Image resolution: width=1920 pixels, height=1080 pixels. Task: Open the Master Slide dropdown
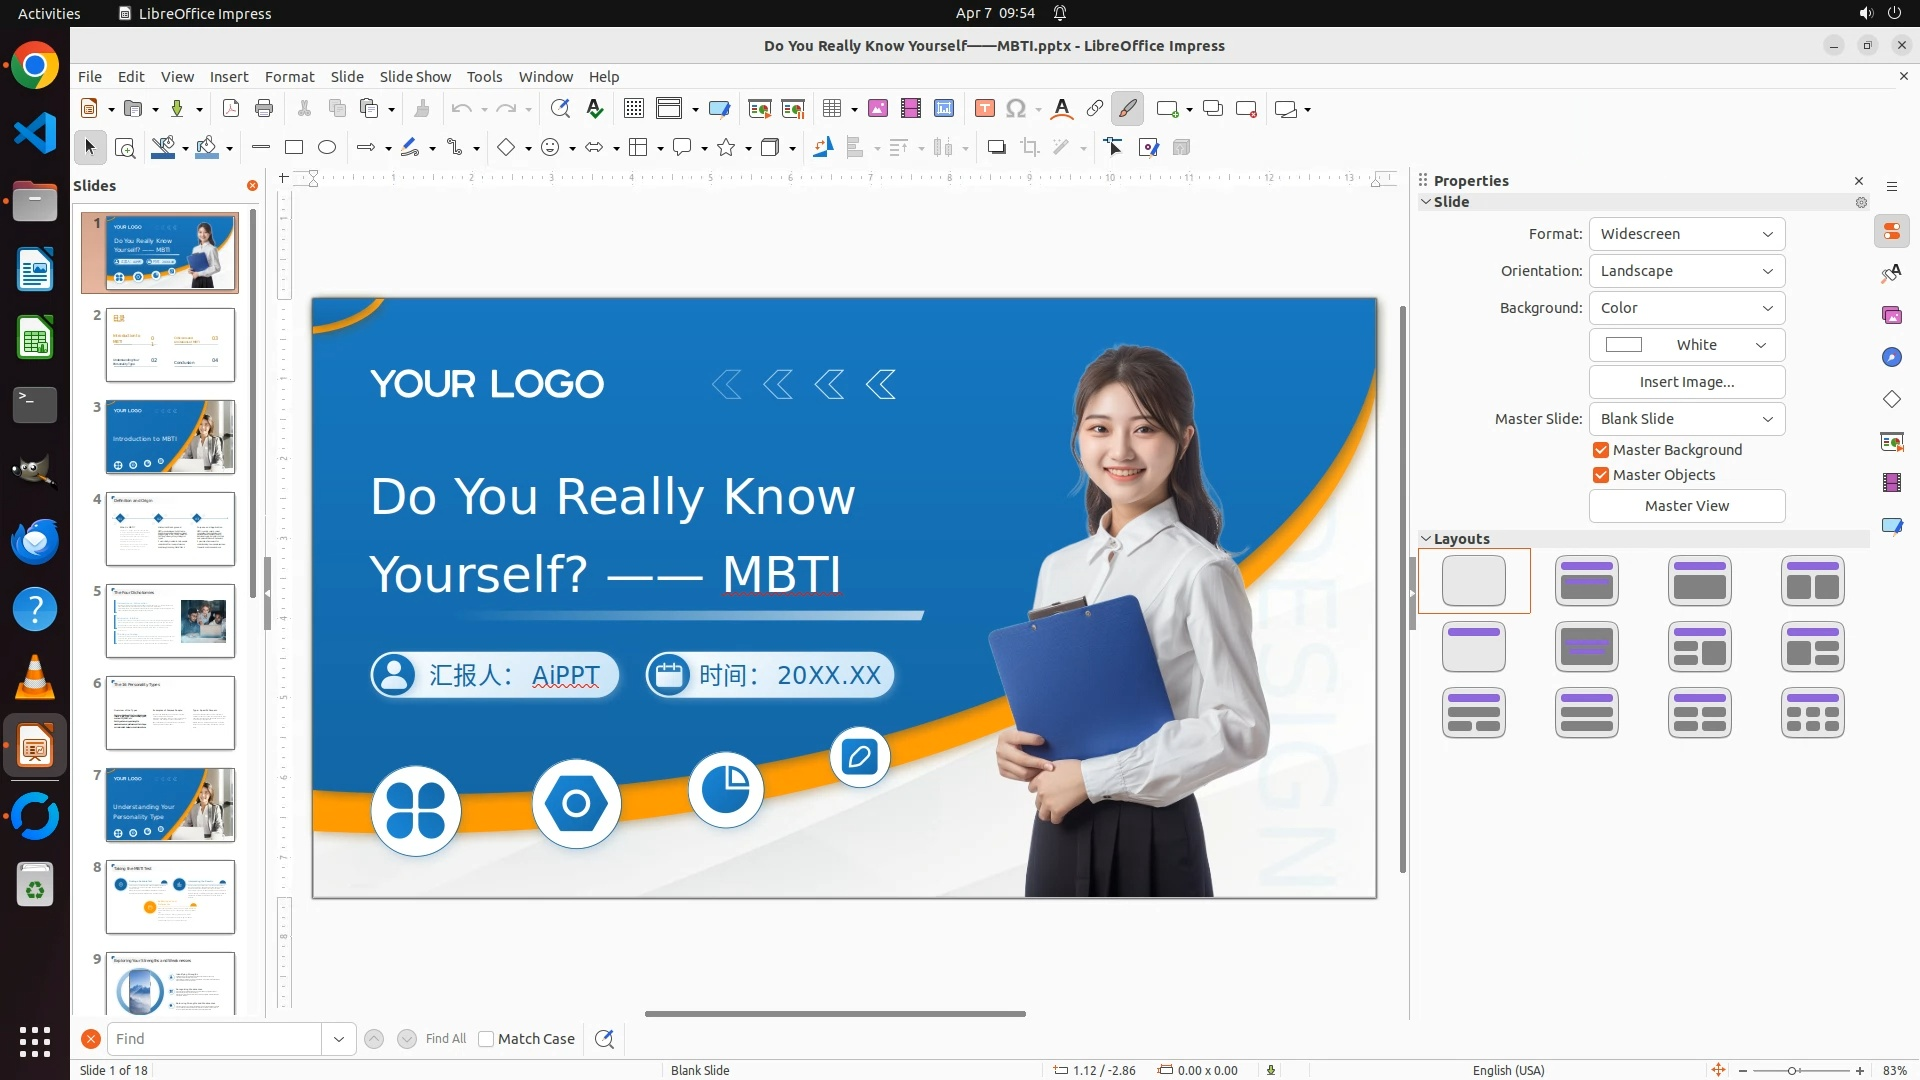(1686, 419)
